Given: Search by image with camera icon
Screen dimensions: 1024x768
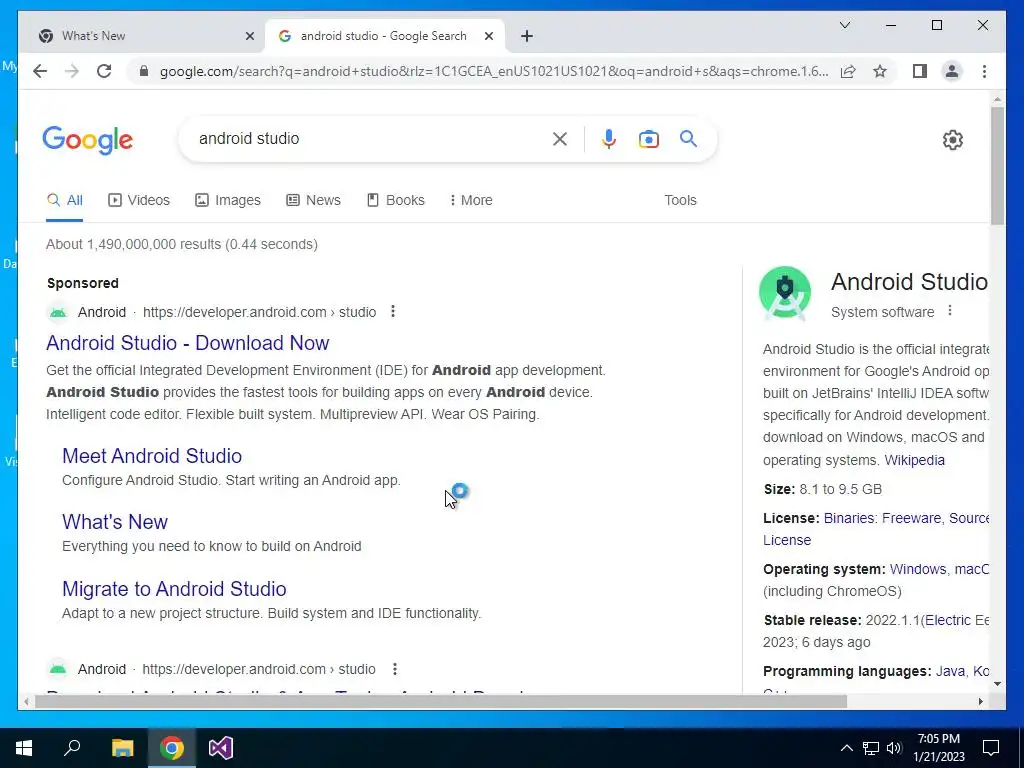Looking at the screenshot, I should tap(648, 138).
